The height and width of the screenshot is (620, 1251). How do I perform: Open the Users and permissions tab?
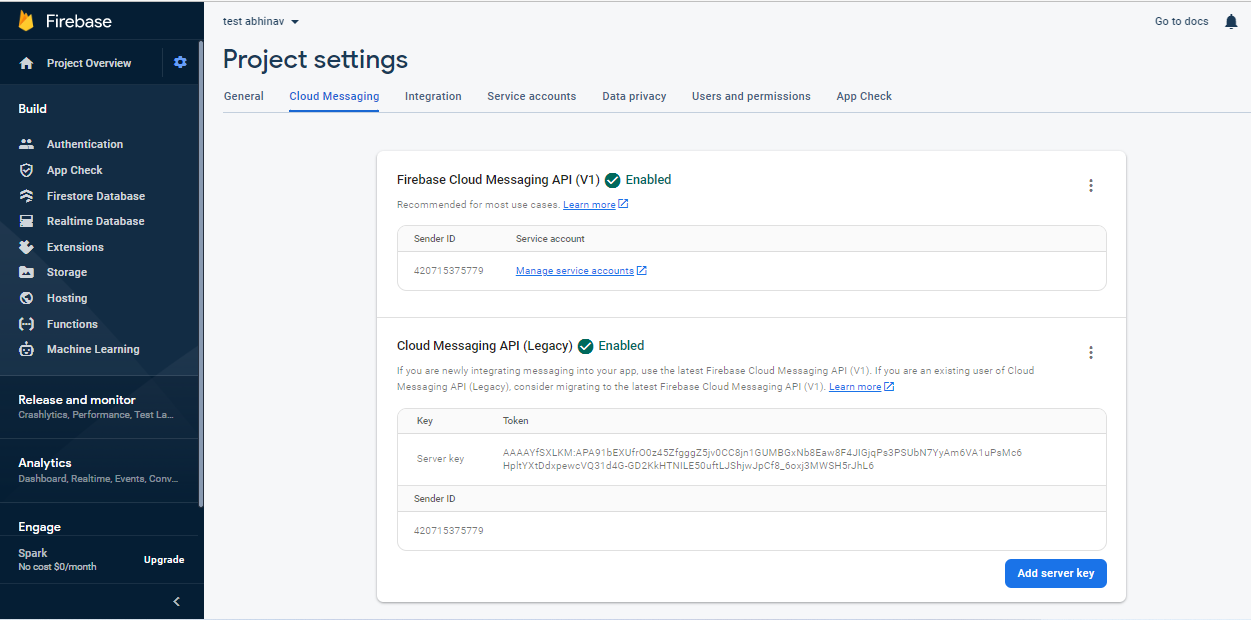point(751,96)
